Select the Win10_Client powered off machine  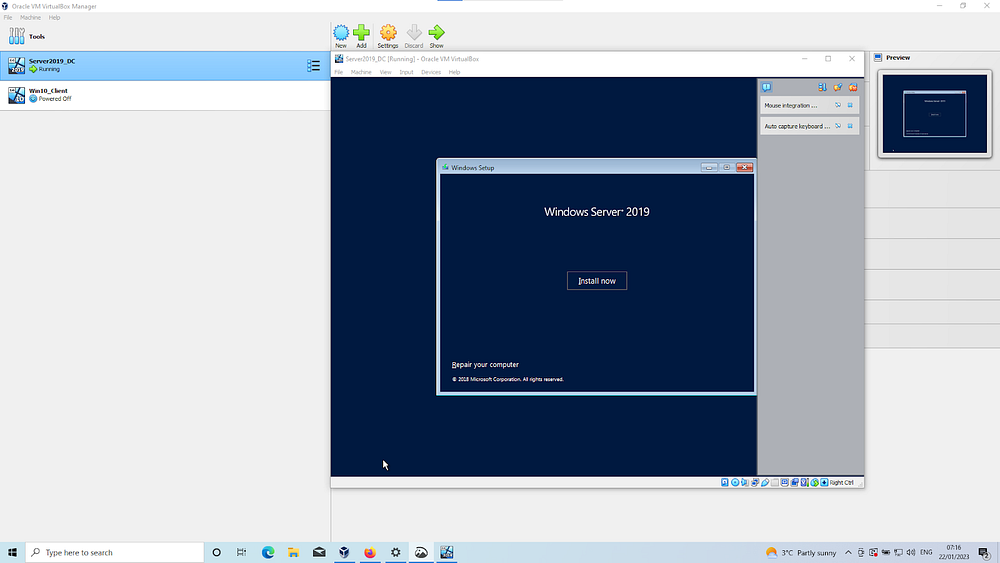[165, 94]
